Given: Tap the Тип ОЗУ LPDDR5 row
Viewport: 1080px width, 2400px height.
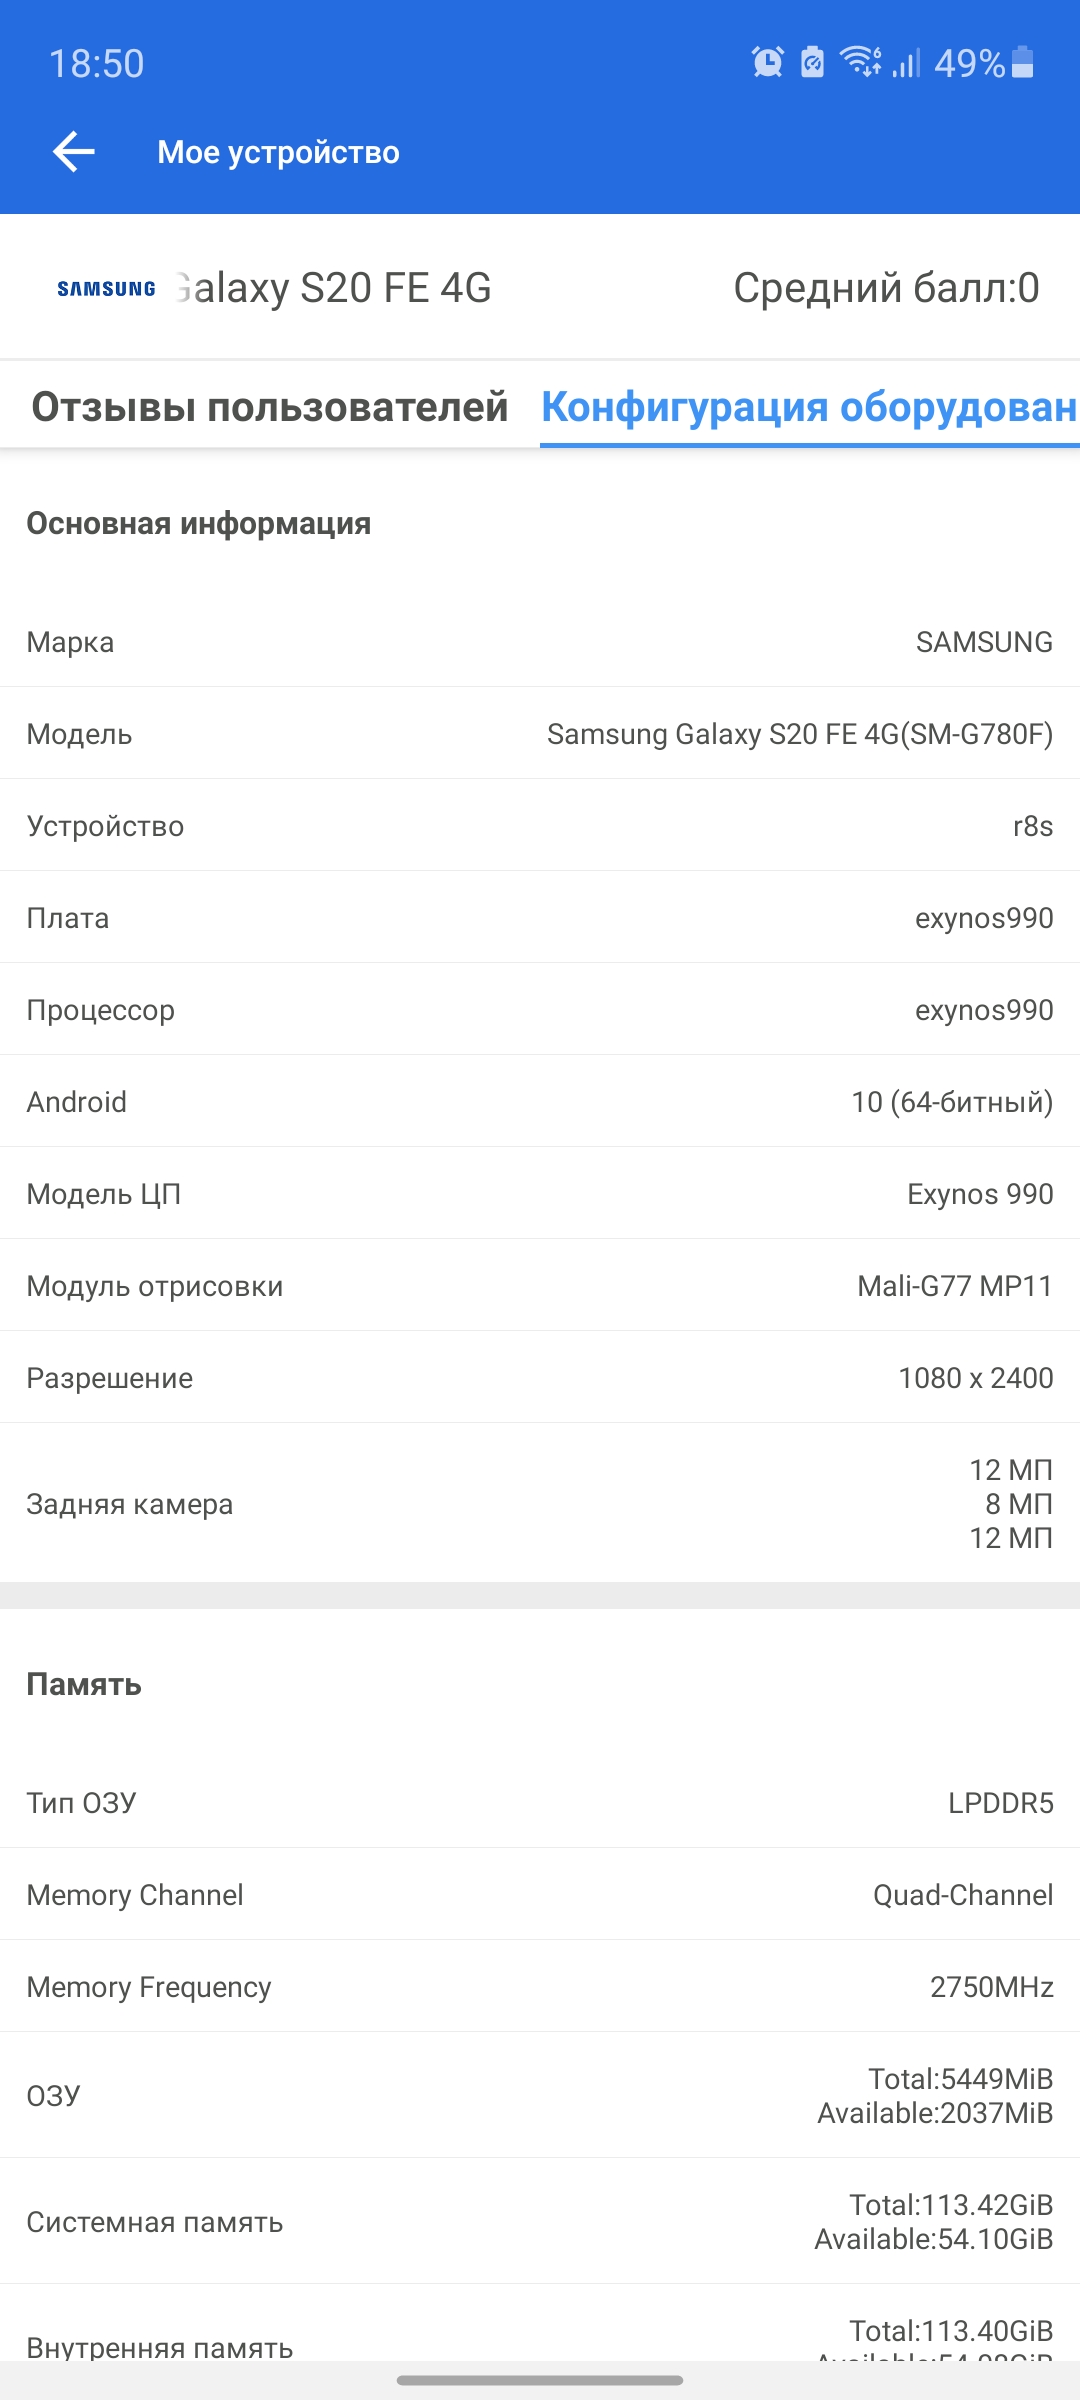Looking at the screenshot, I should 540,1803.
